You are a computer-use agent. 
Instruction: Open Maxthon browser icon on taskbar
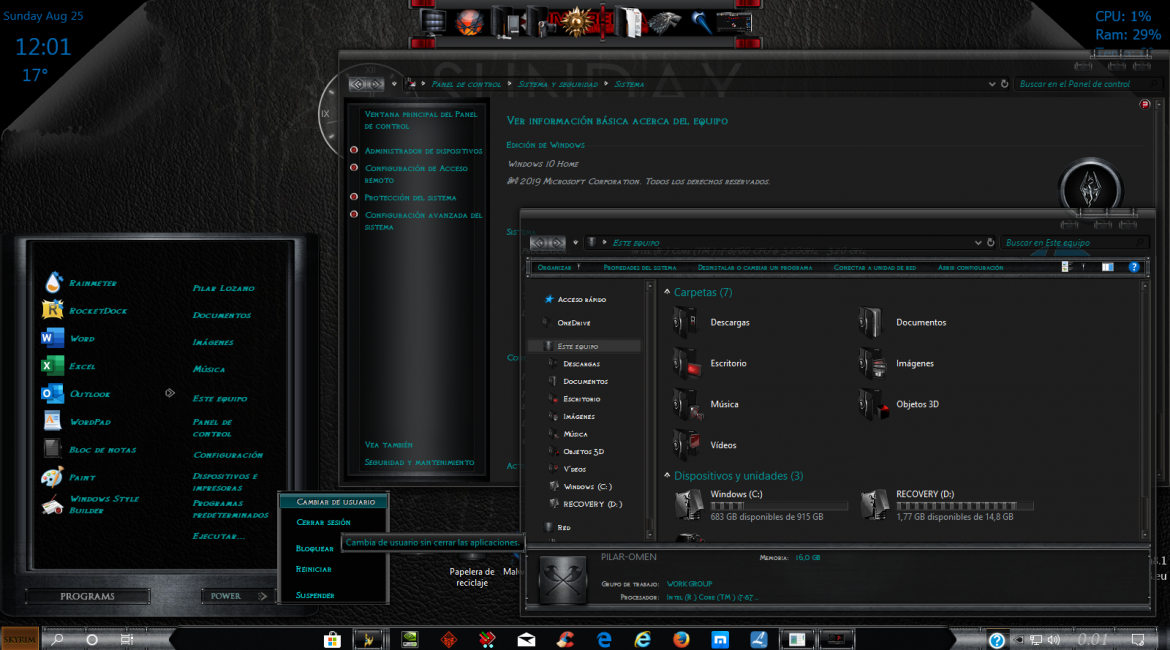719,640
